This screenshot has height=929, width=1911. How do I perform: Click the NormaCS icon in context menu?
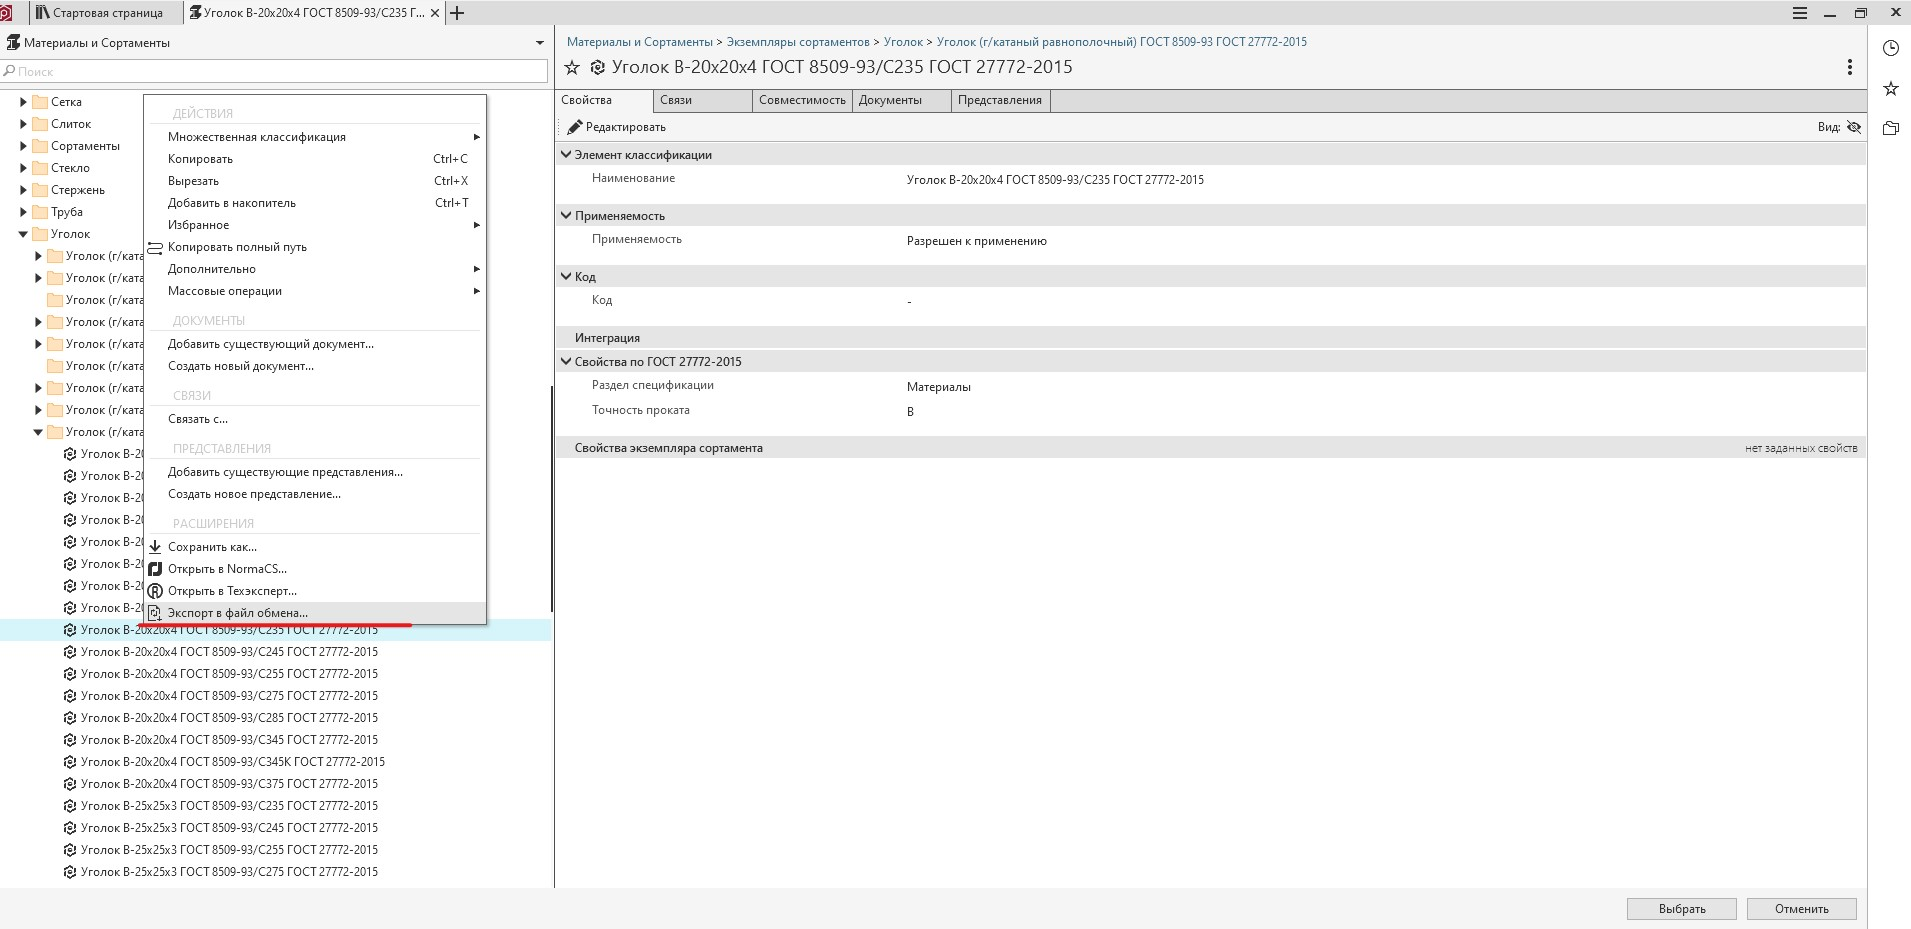click(x=155, y=569)
